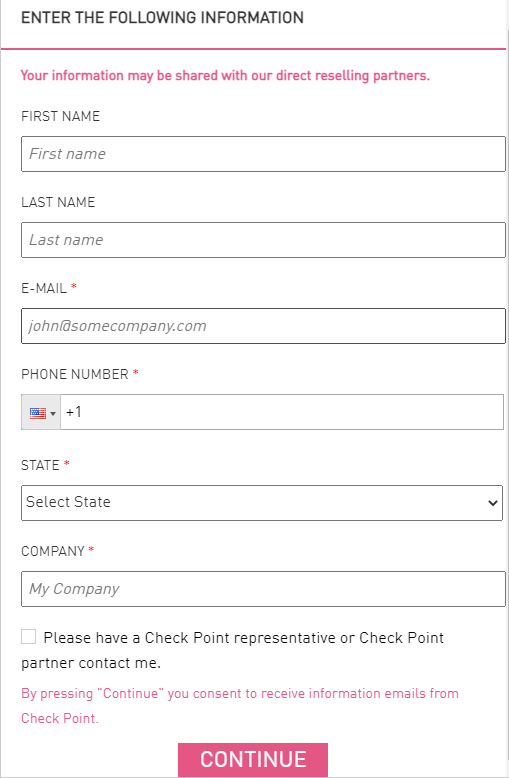Click the STATE label text
The image size is (509, 778).
click(40, 465)
